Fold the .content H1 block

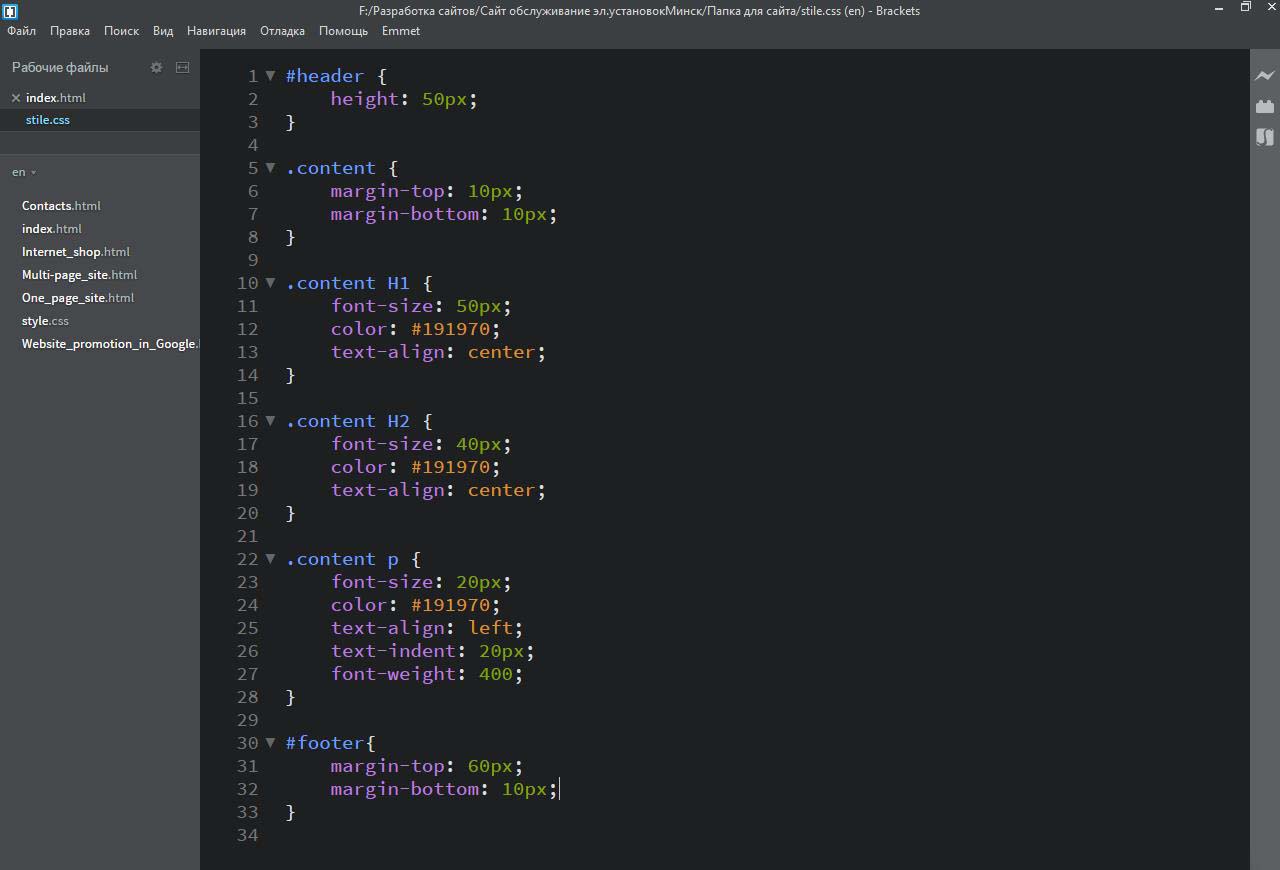pyautogui.click(x=270, y=283)
